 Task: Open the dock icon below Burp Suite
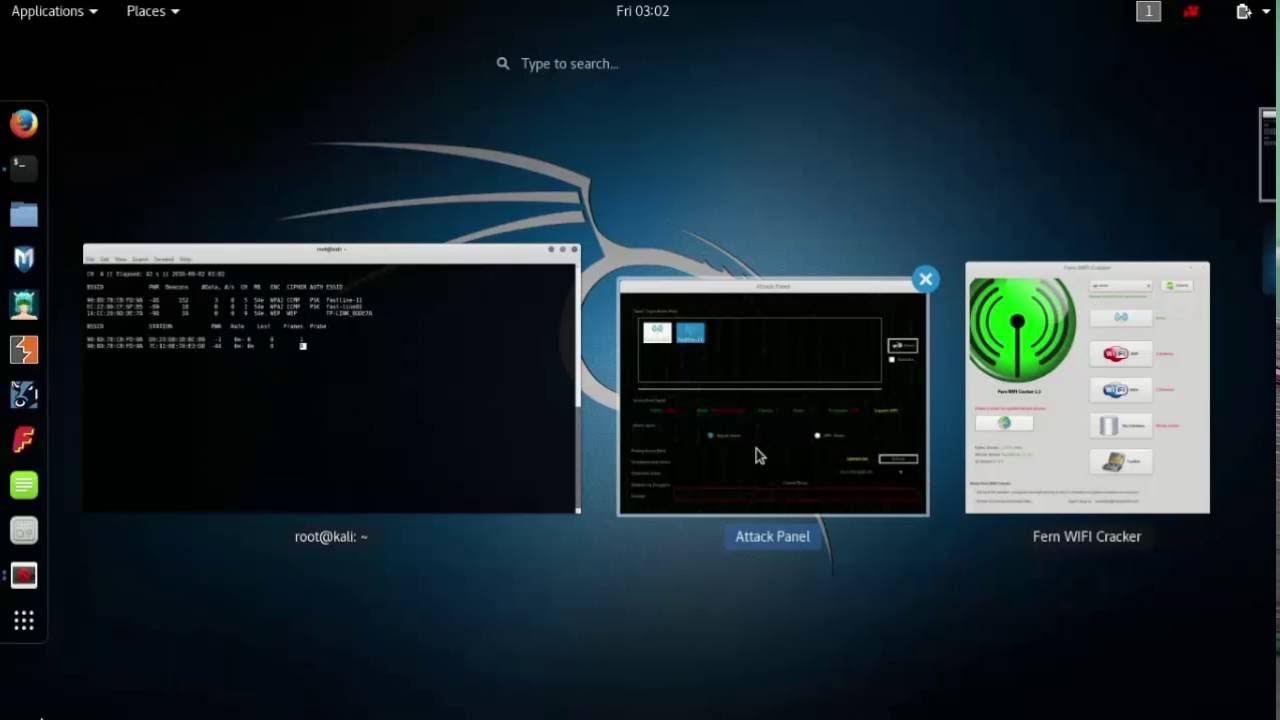point(24,395)
